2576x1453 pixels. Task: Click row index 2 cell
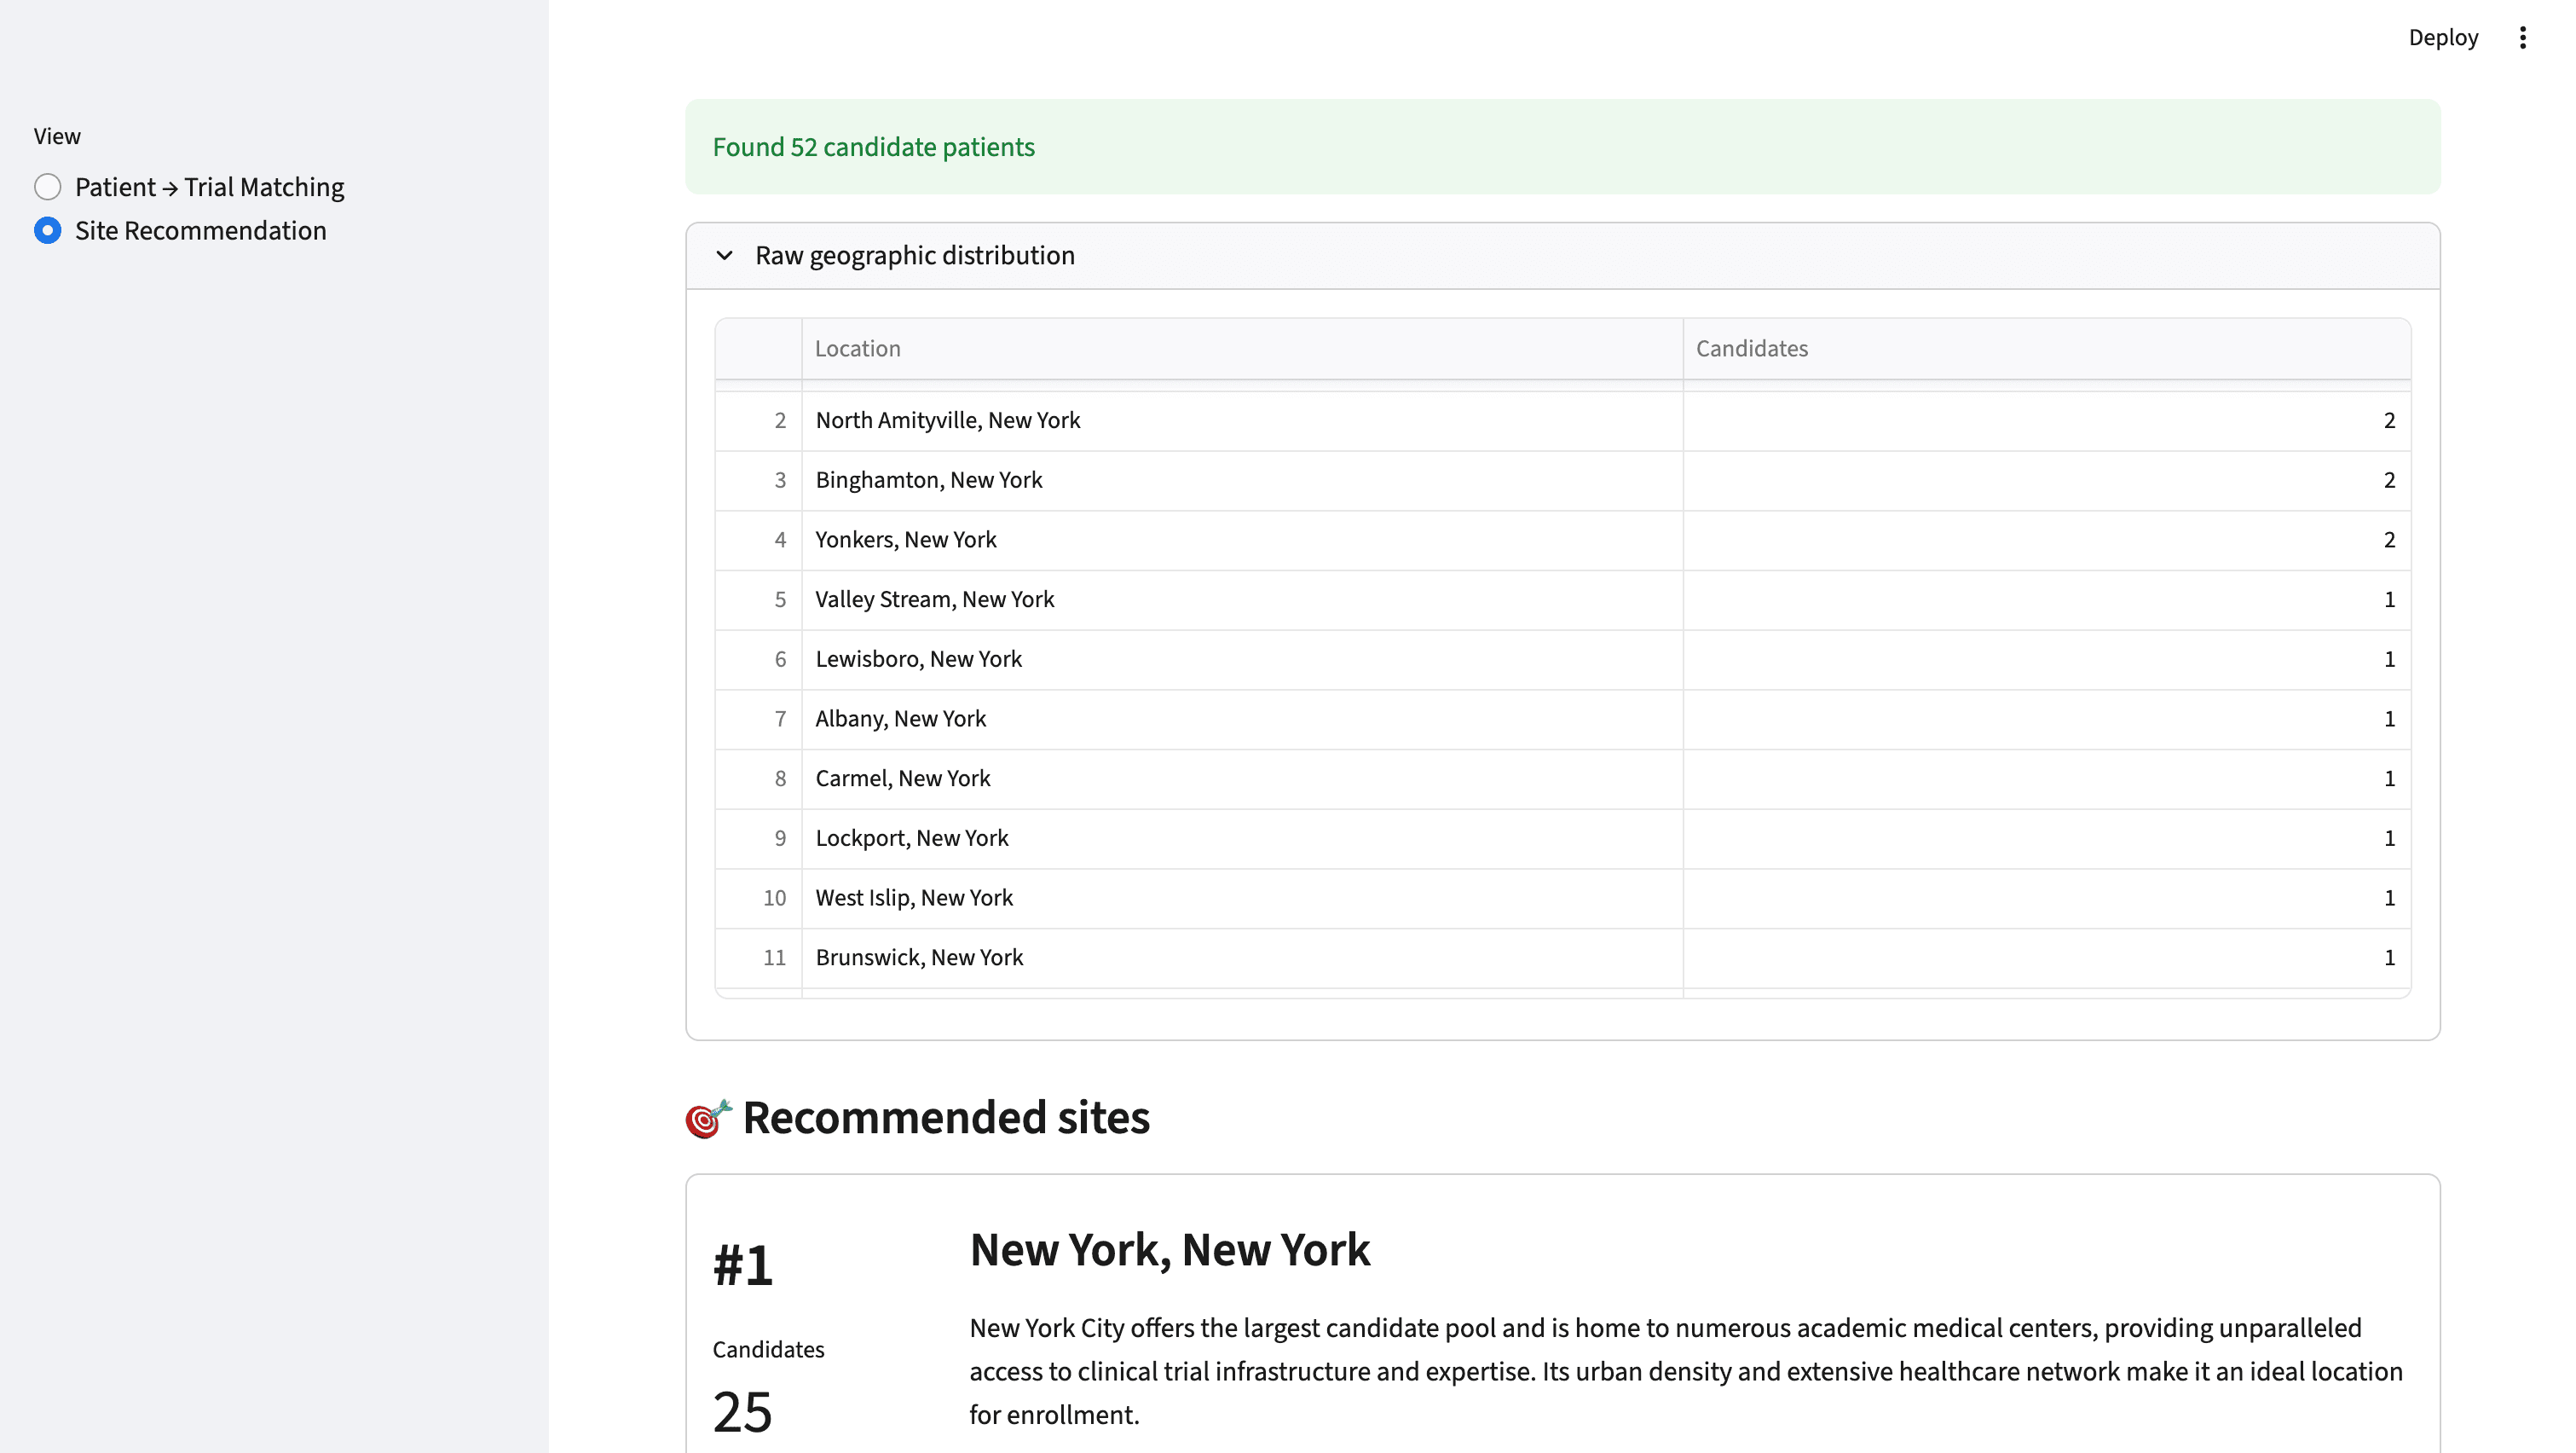758,421
